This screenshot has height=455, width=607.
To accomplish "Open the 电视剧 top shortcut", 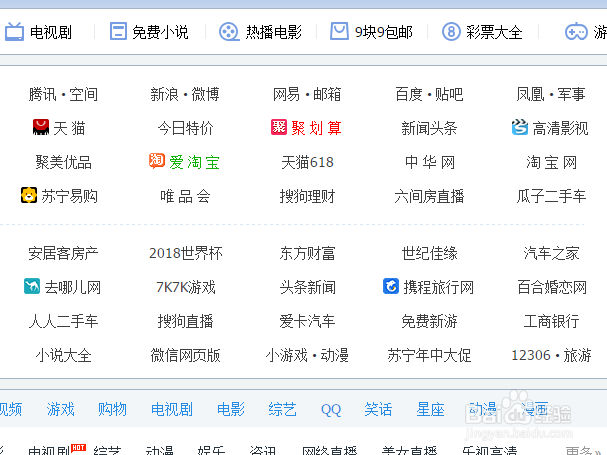I will (x=51, y=32).
